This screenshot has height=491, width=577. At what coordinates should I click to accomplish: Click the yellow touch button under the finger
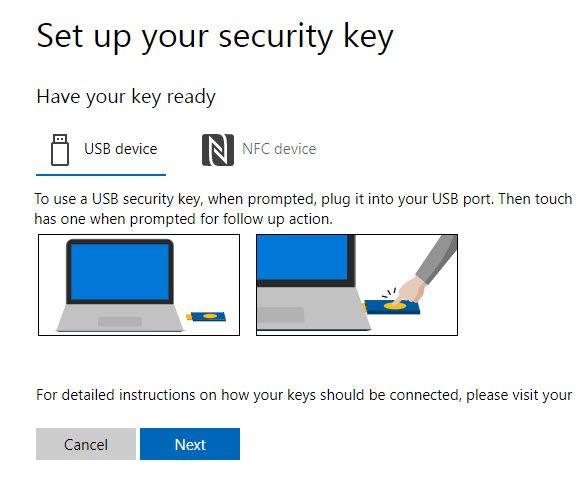coord(395,306)
